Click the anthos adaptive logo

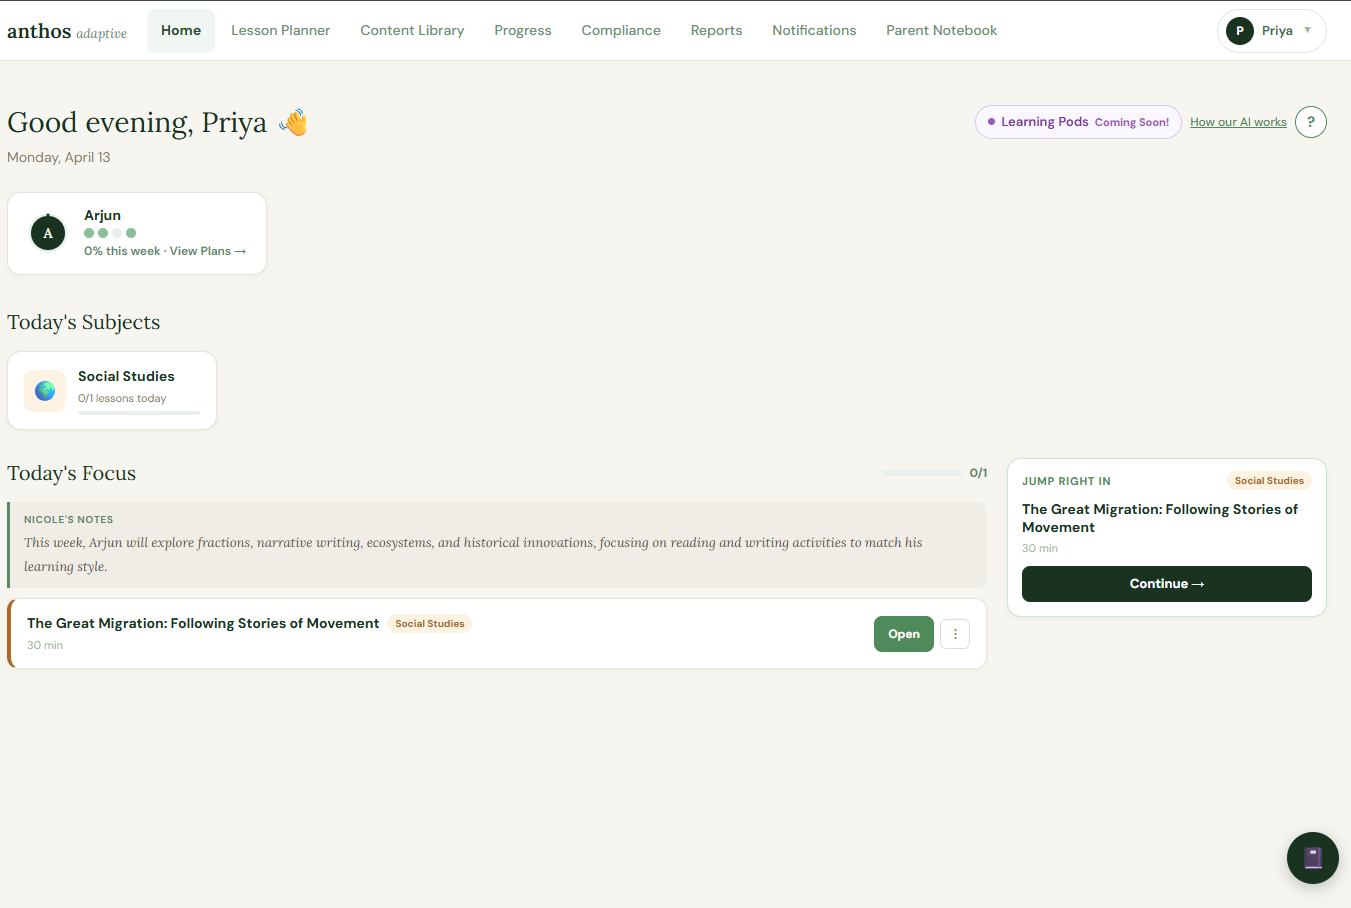67,30
